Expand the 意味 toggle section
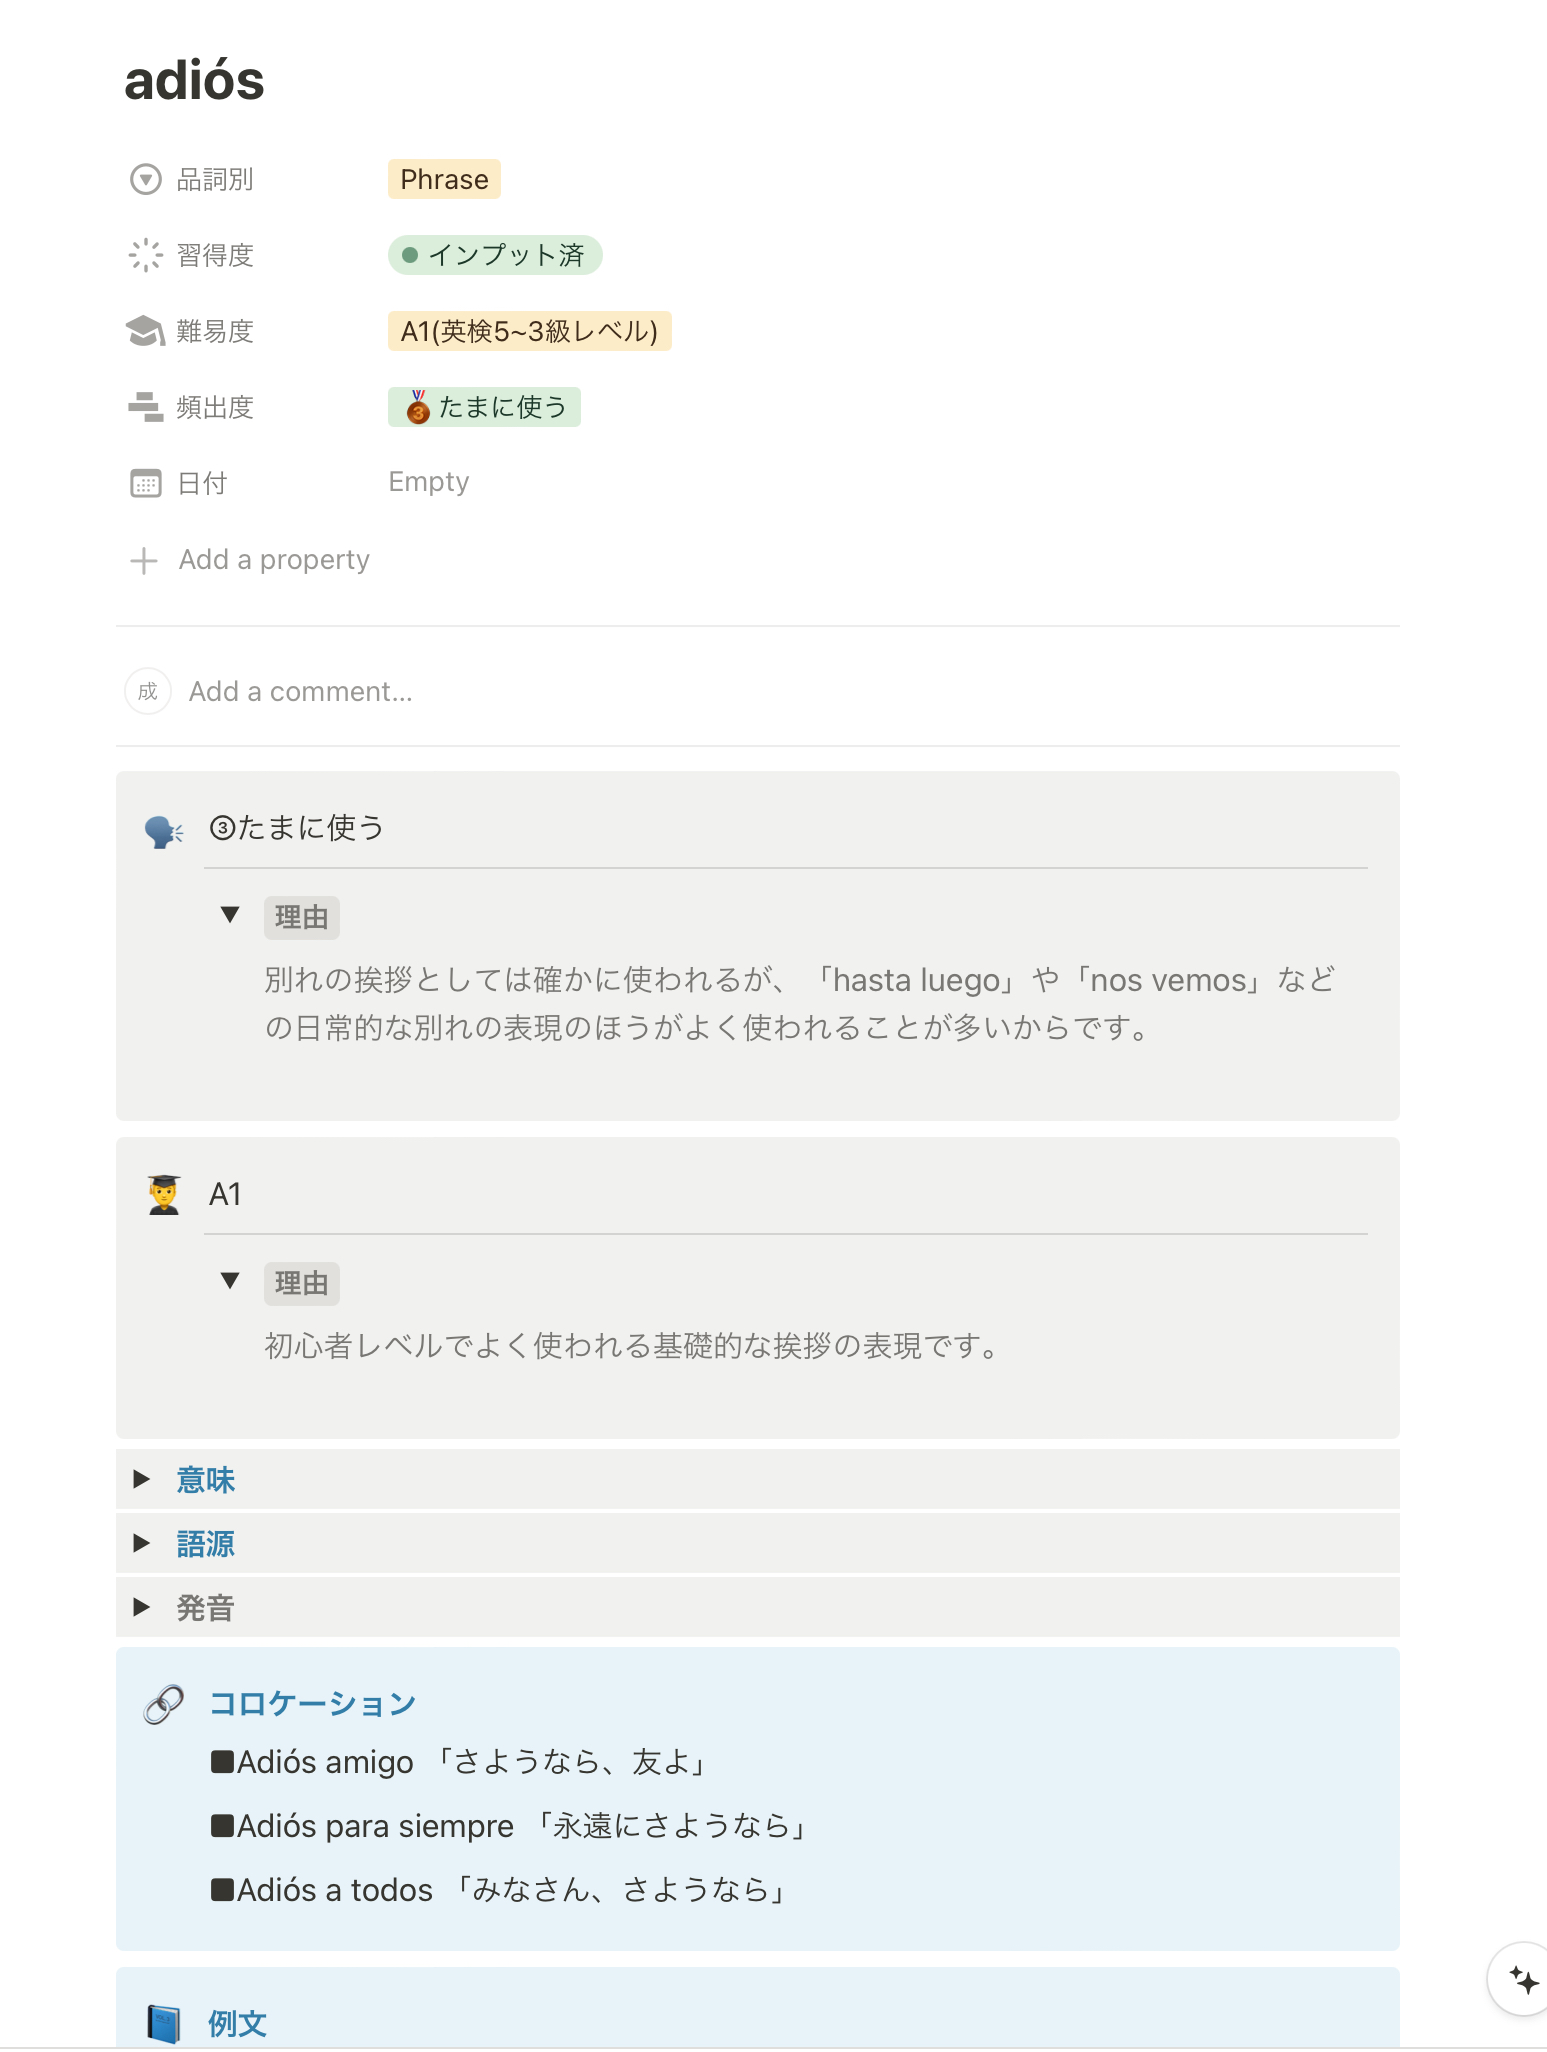Viewport: 1547px width, 2052px height. coord(142,1479)
